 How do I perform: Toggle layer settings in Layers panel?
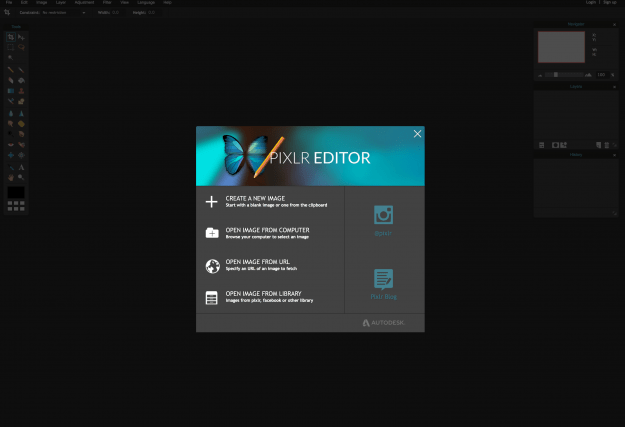point(542,145)
